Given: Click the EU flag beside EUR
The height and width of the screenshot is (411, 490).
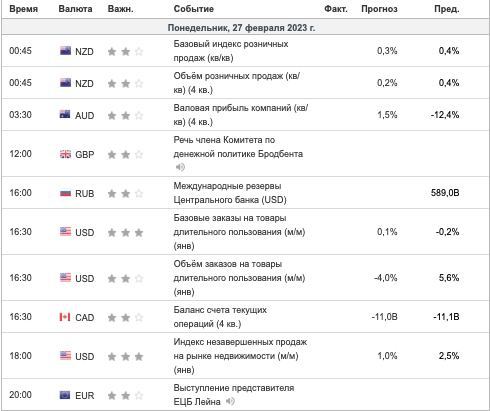Looking at the screenshot, I should pyautogui.click(x=65, y=395).
